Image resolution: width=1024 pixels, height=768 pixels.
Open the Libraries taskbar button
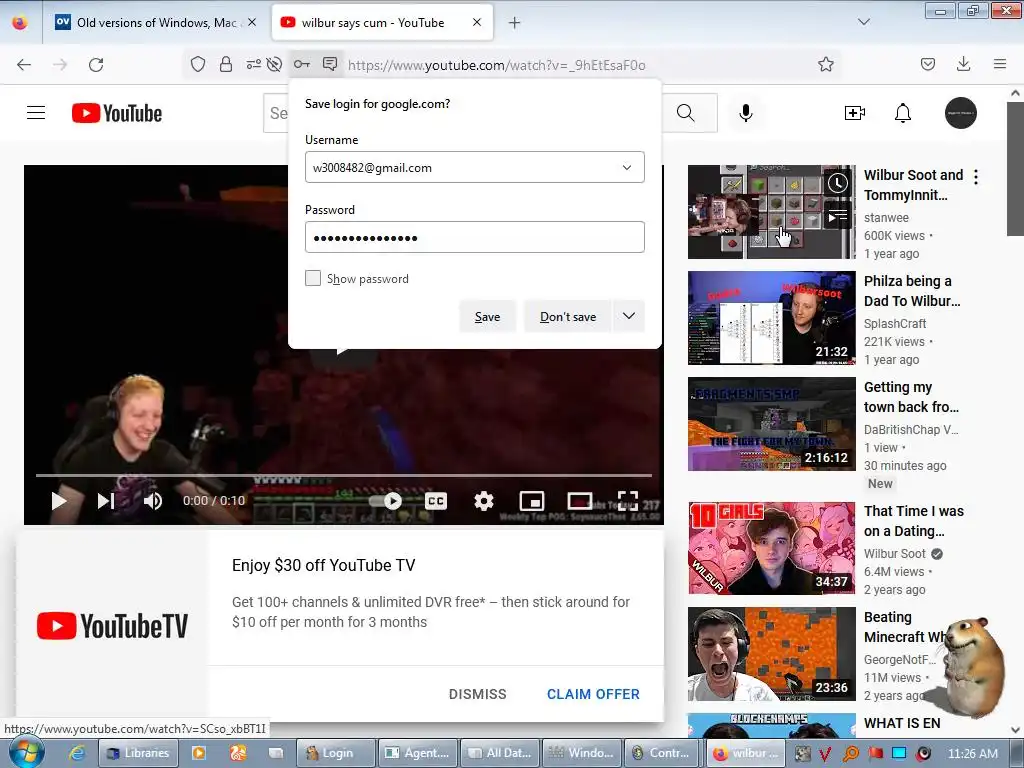coord(138,752)
